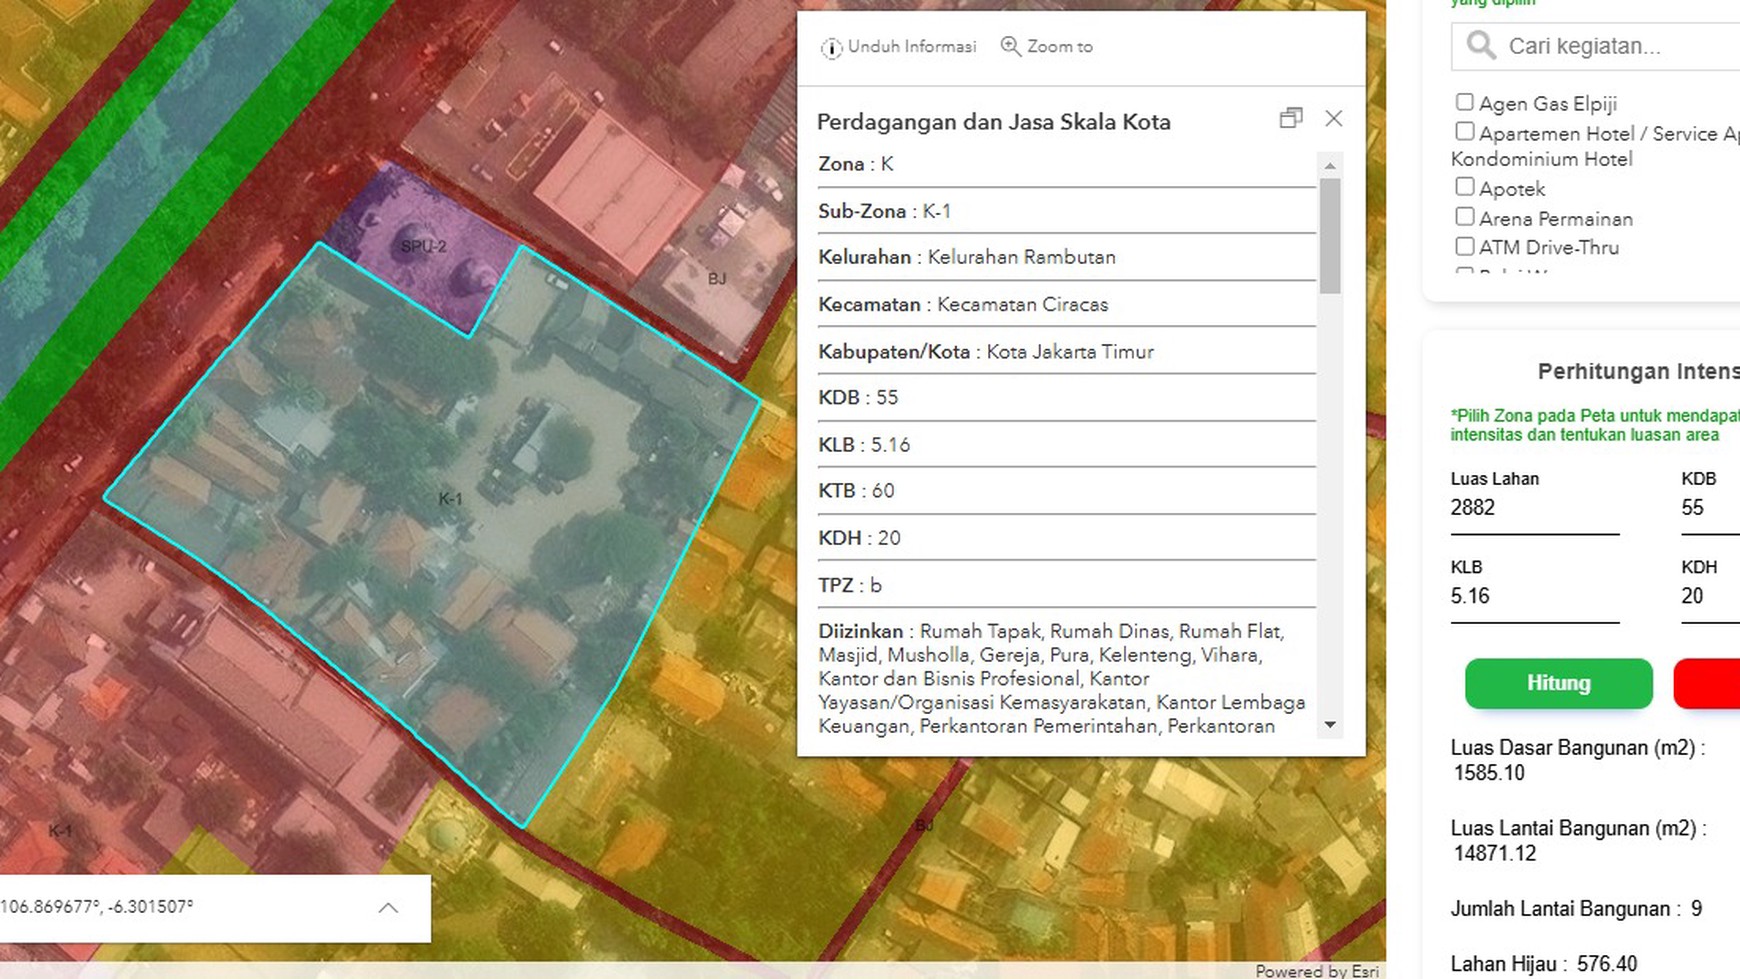Screen dimensions: 1740x979
Task: Click Luas Dasar Bangunan value 1585.10
Action: (1489, 773)
